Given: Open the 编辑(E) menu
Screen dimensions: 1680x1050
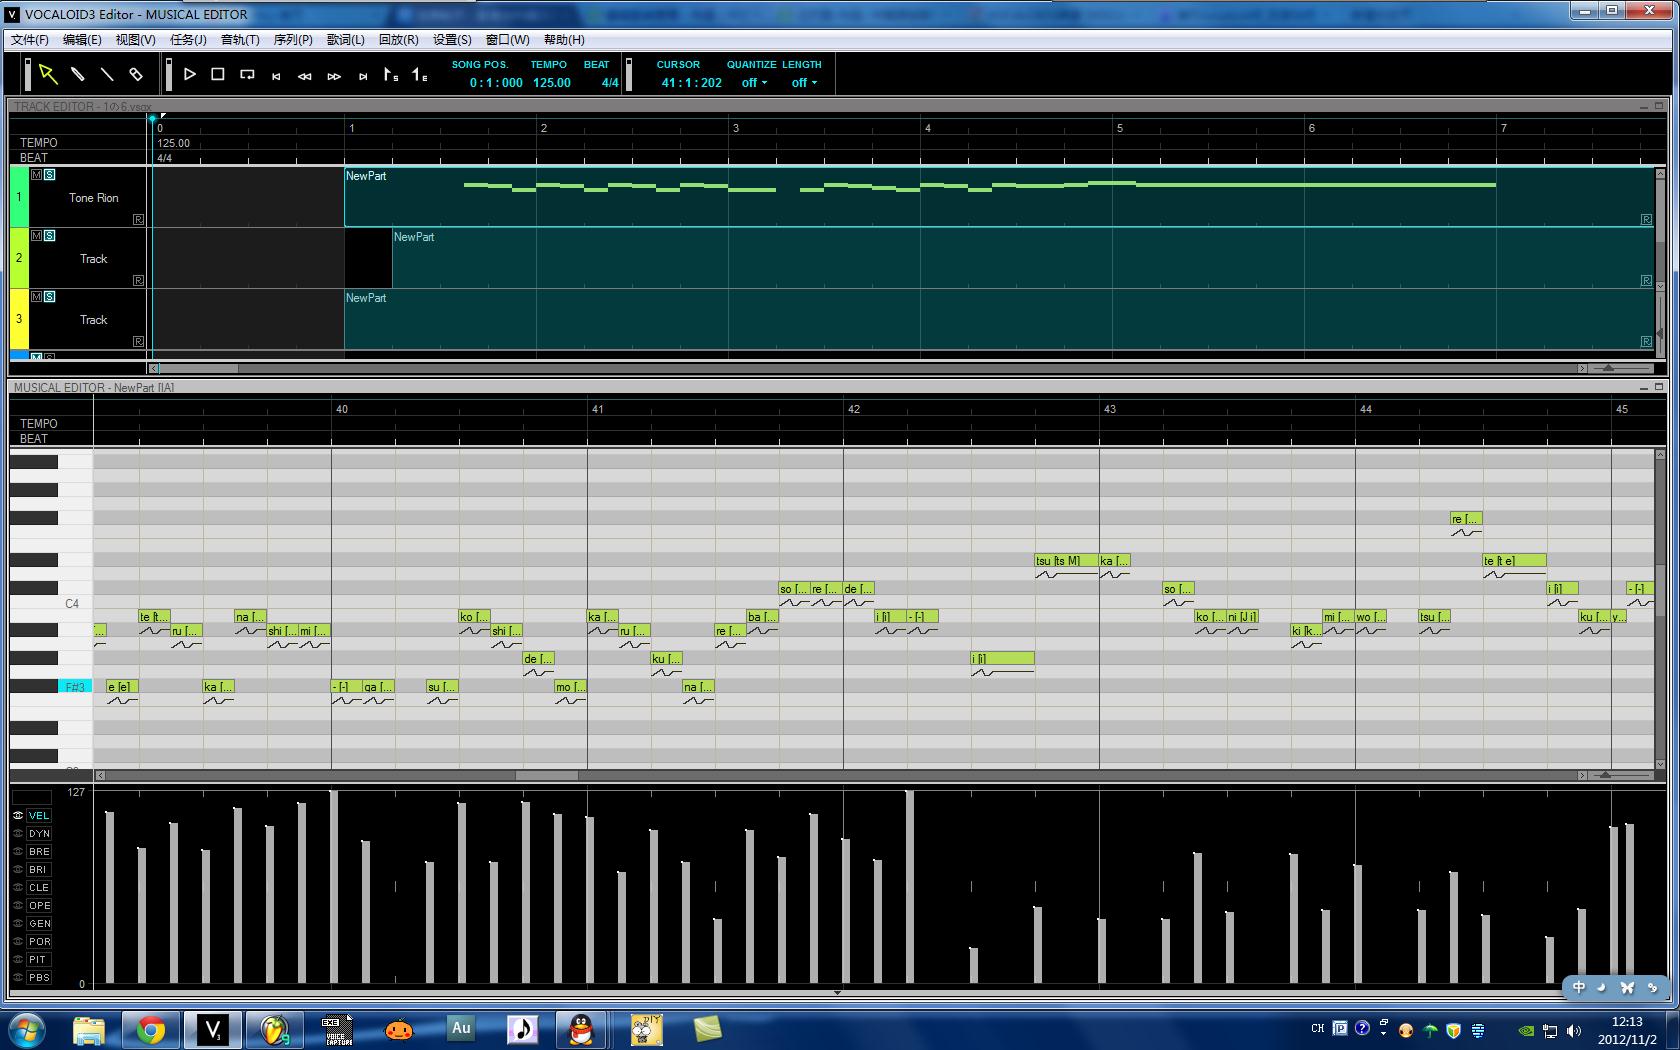Looking at the screenshot, I should [x=82, y=40].
